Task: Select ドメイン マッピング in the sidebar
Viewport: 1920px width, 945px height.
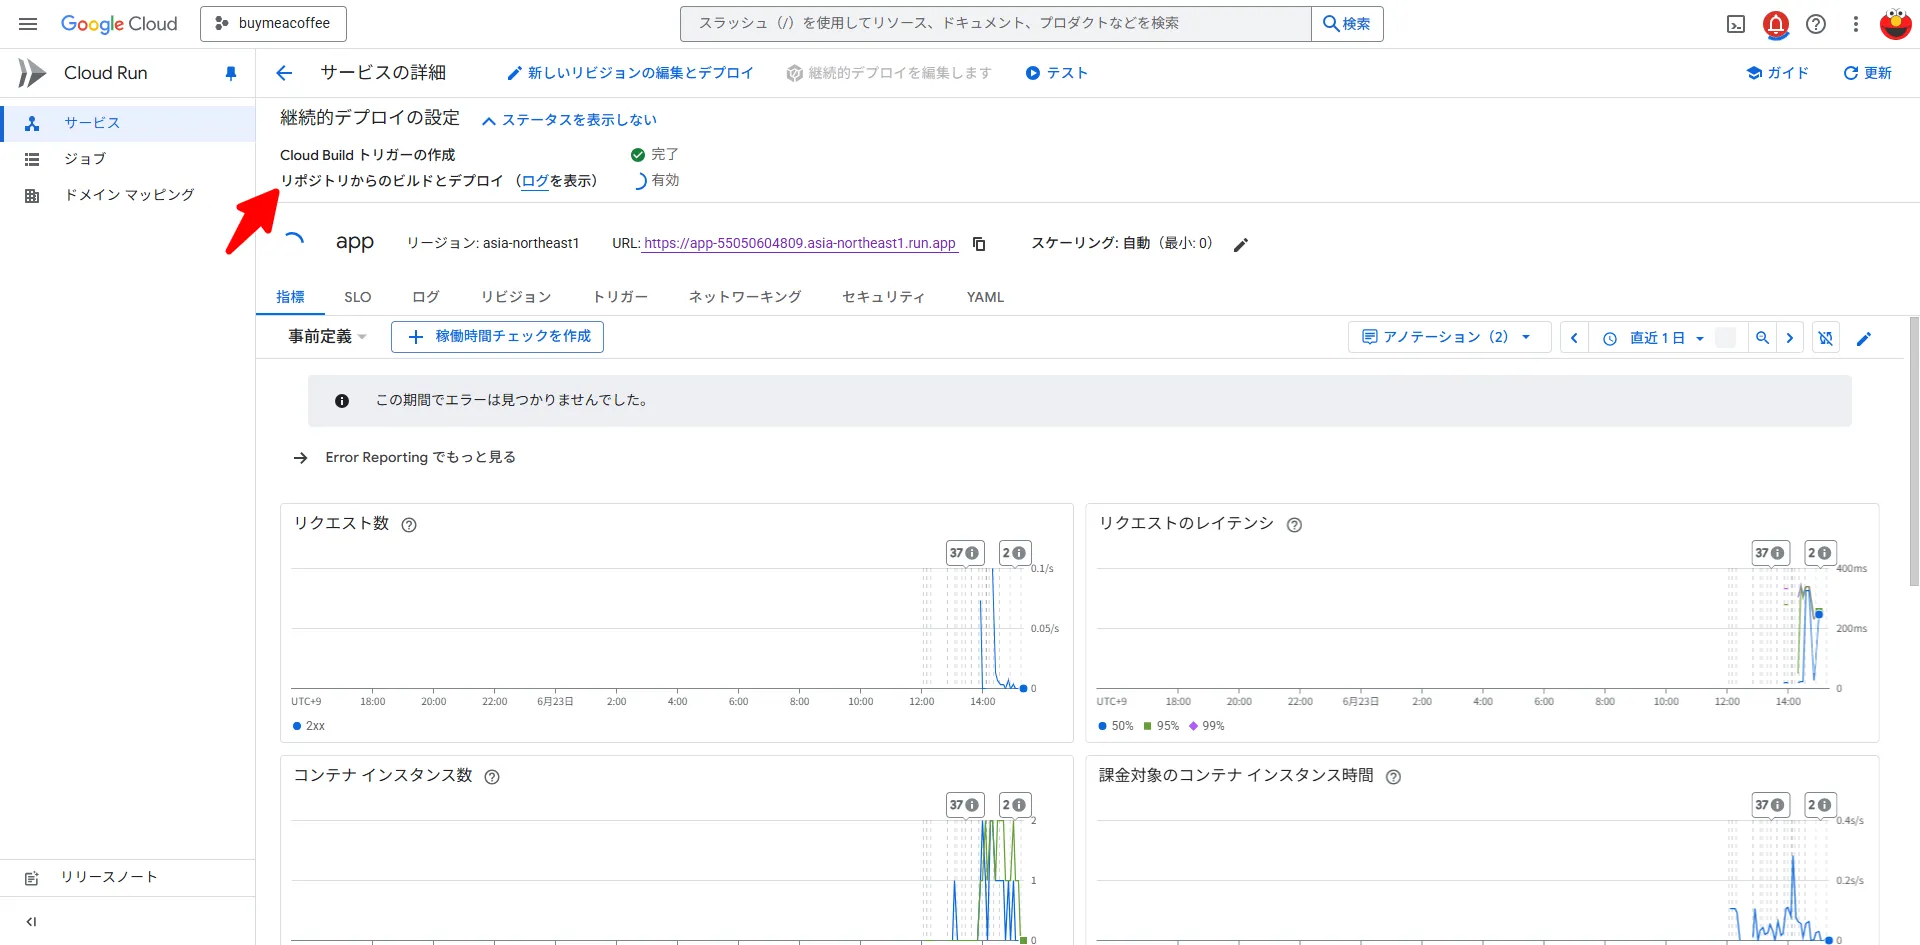Action: pyautogui.click(x=128, y=195)
